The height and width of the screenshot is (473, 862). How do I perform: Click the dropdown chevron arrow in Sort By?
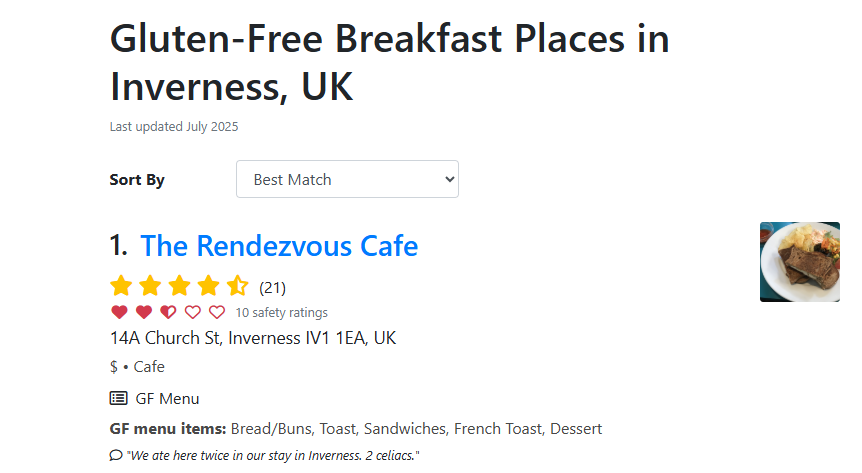coord(450,179)
